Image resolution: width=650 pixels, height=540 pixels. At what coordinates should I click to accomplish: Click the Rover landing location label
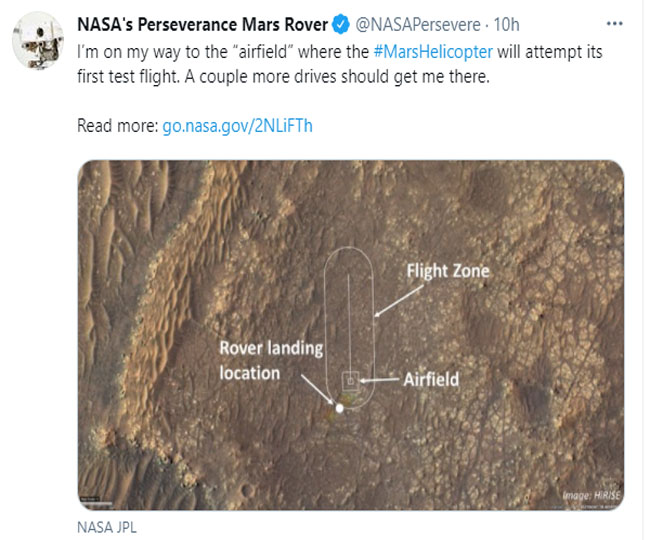271,361
